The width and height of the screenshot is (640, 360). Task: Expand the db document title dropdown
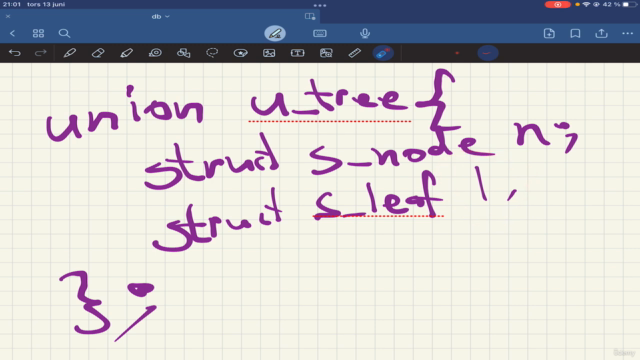[160, 17]
